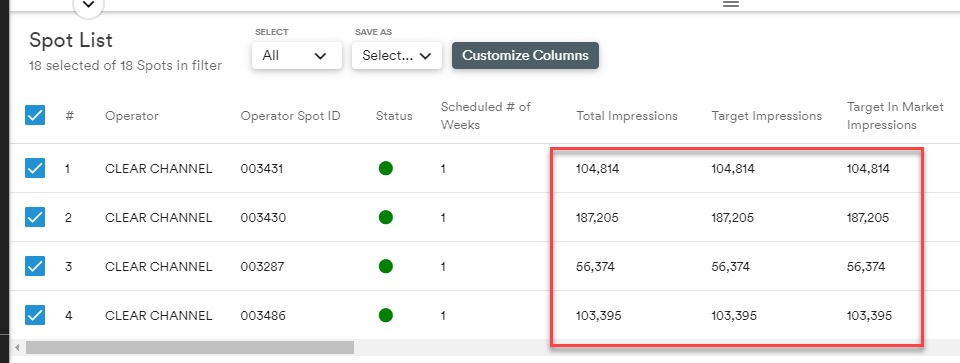Image resolution: width=960 pixels, height=363 pixels.
Task: Click Total Impressions value 104,814
Action: tap(598, 169)
